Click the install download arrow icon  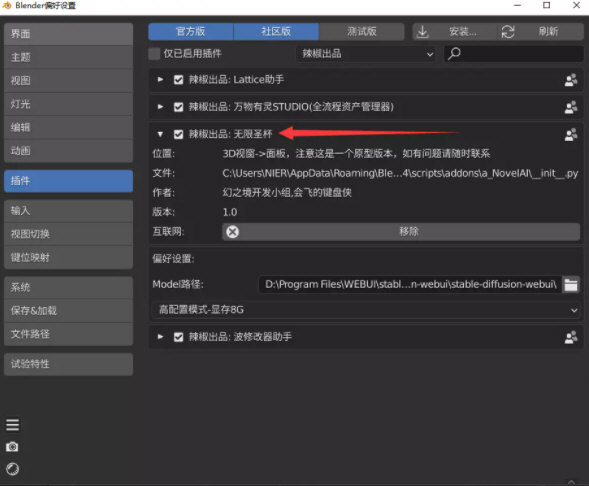(x=423, y=32)
